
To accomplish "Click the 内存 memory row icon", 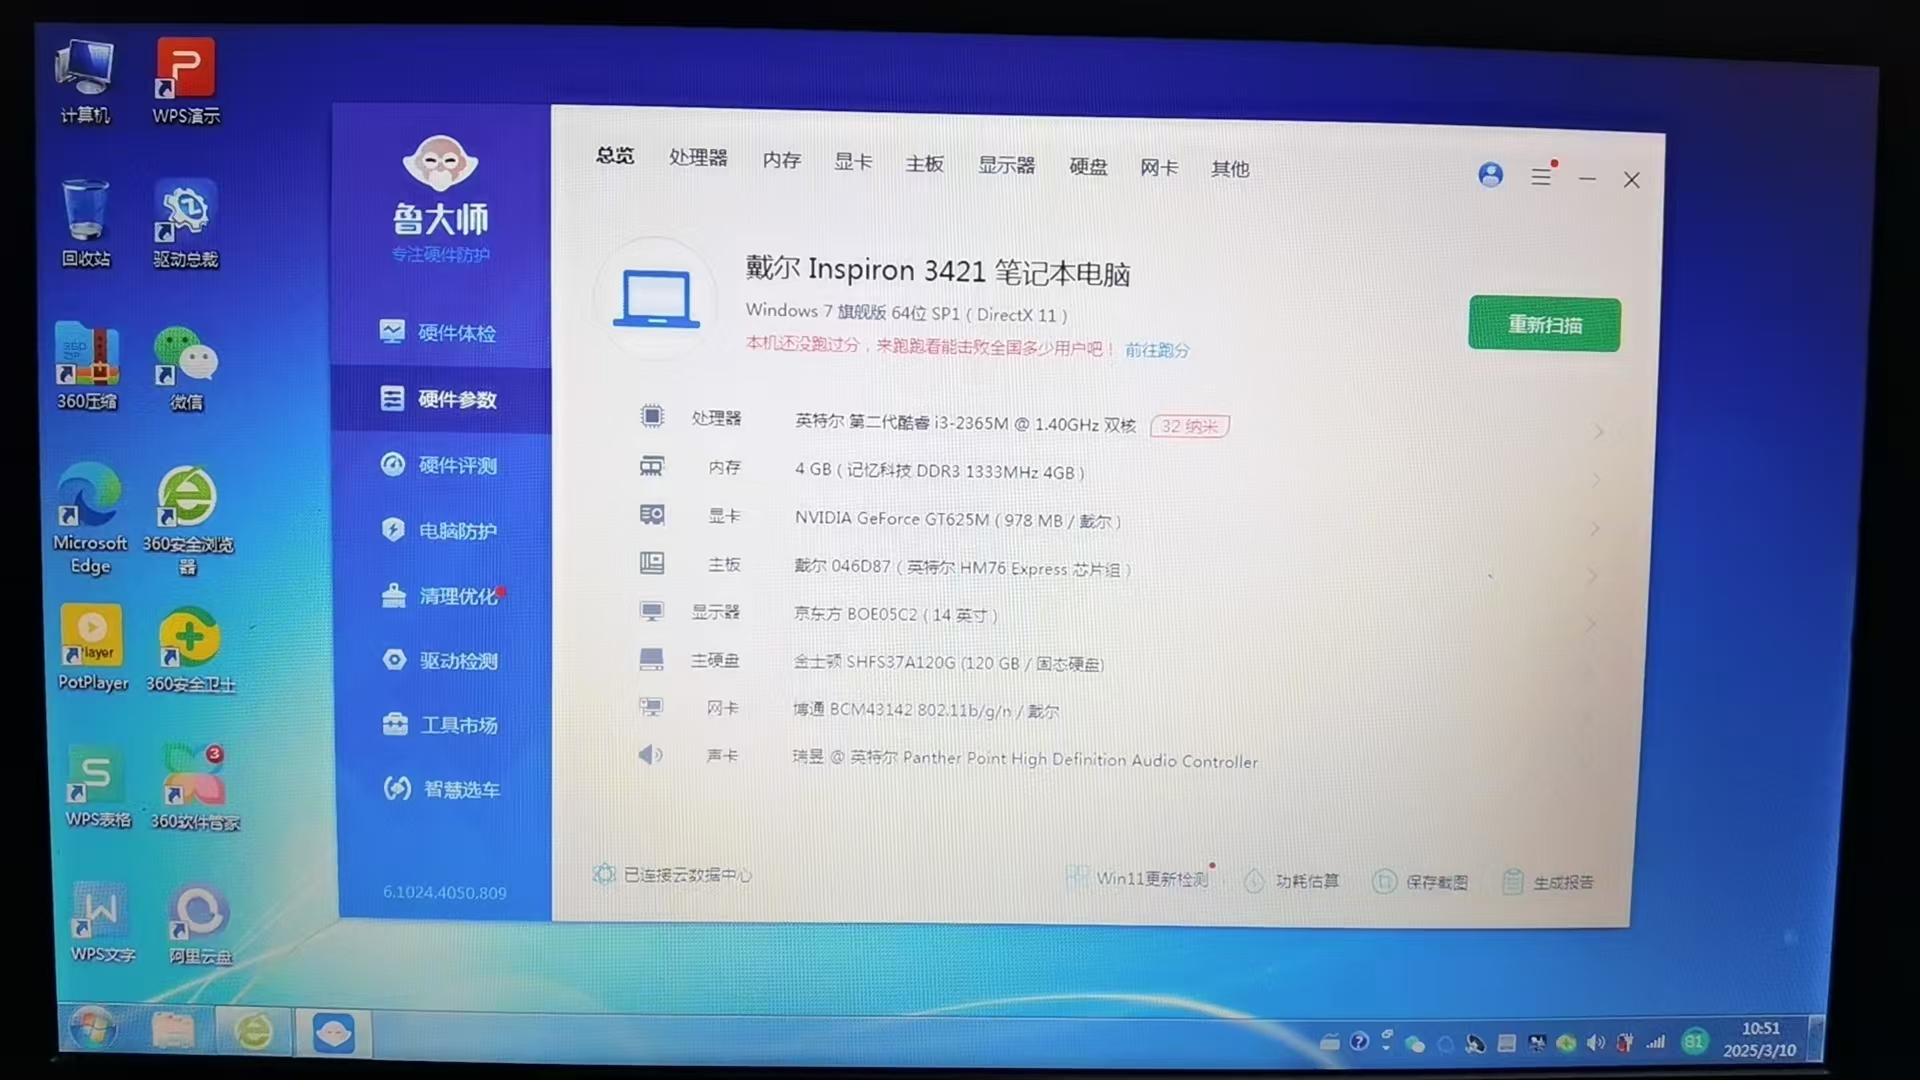I will click(x=652, y=466).
